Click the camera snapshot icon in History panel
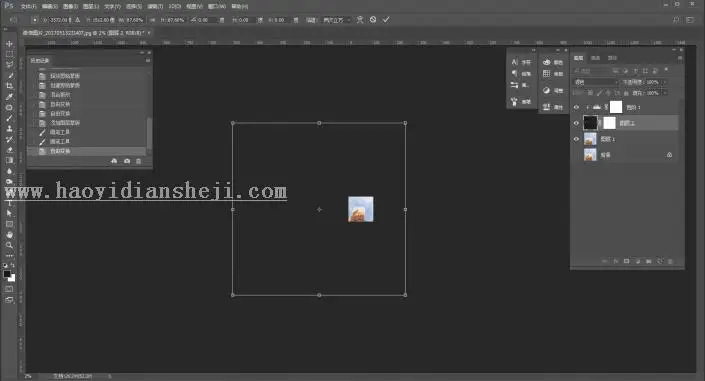This screenshot has height=381, width=705. (x=127, y=161)
